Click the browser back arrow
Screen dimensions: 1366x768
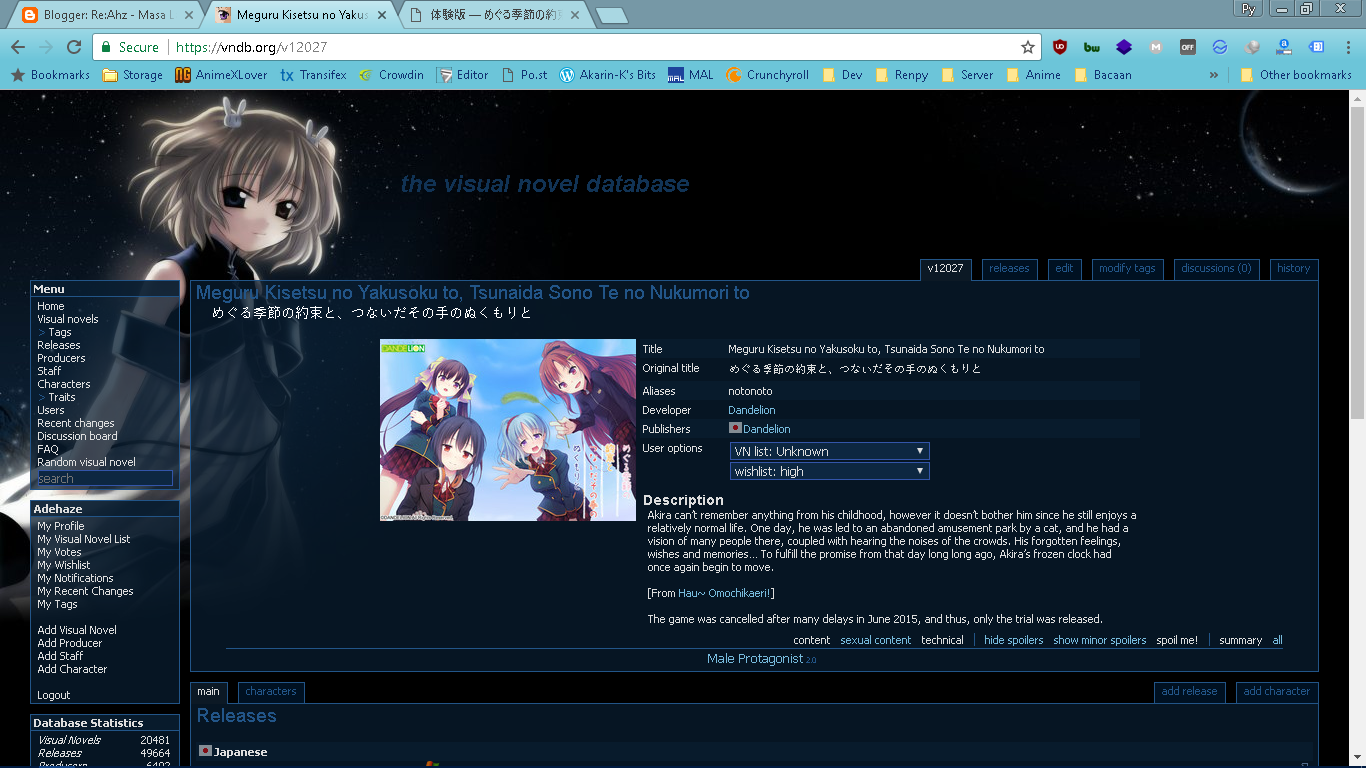18,47
